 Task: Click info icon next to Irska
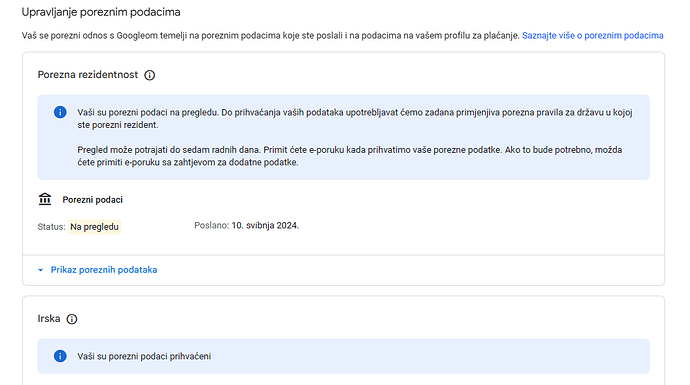72,319
